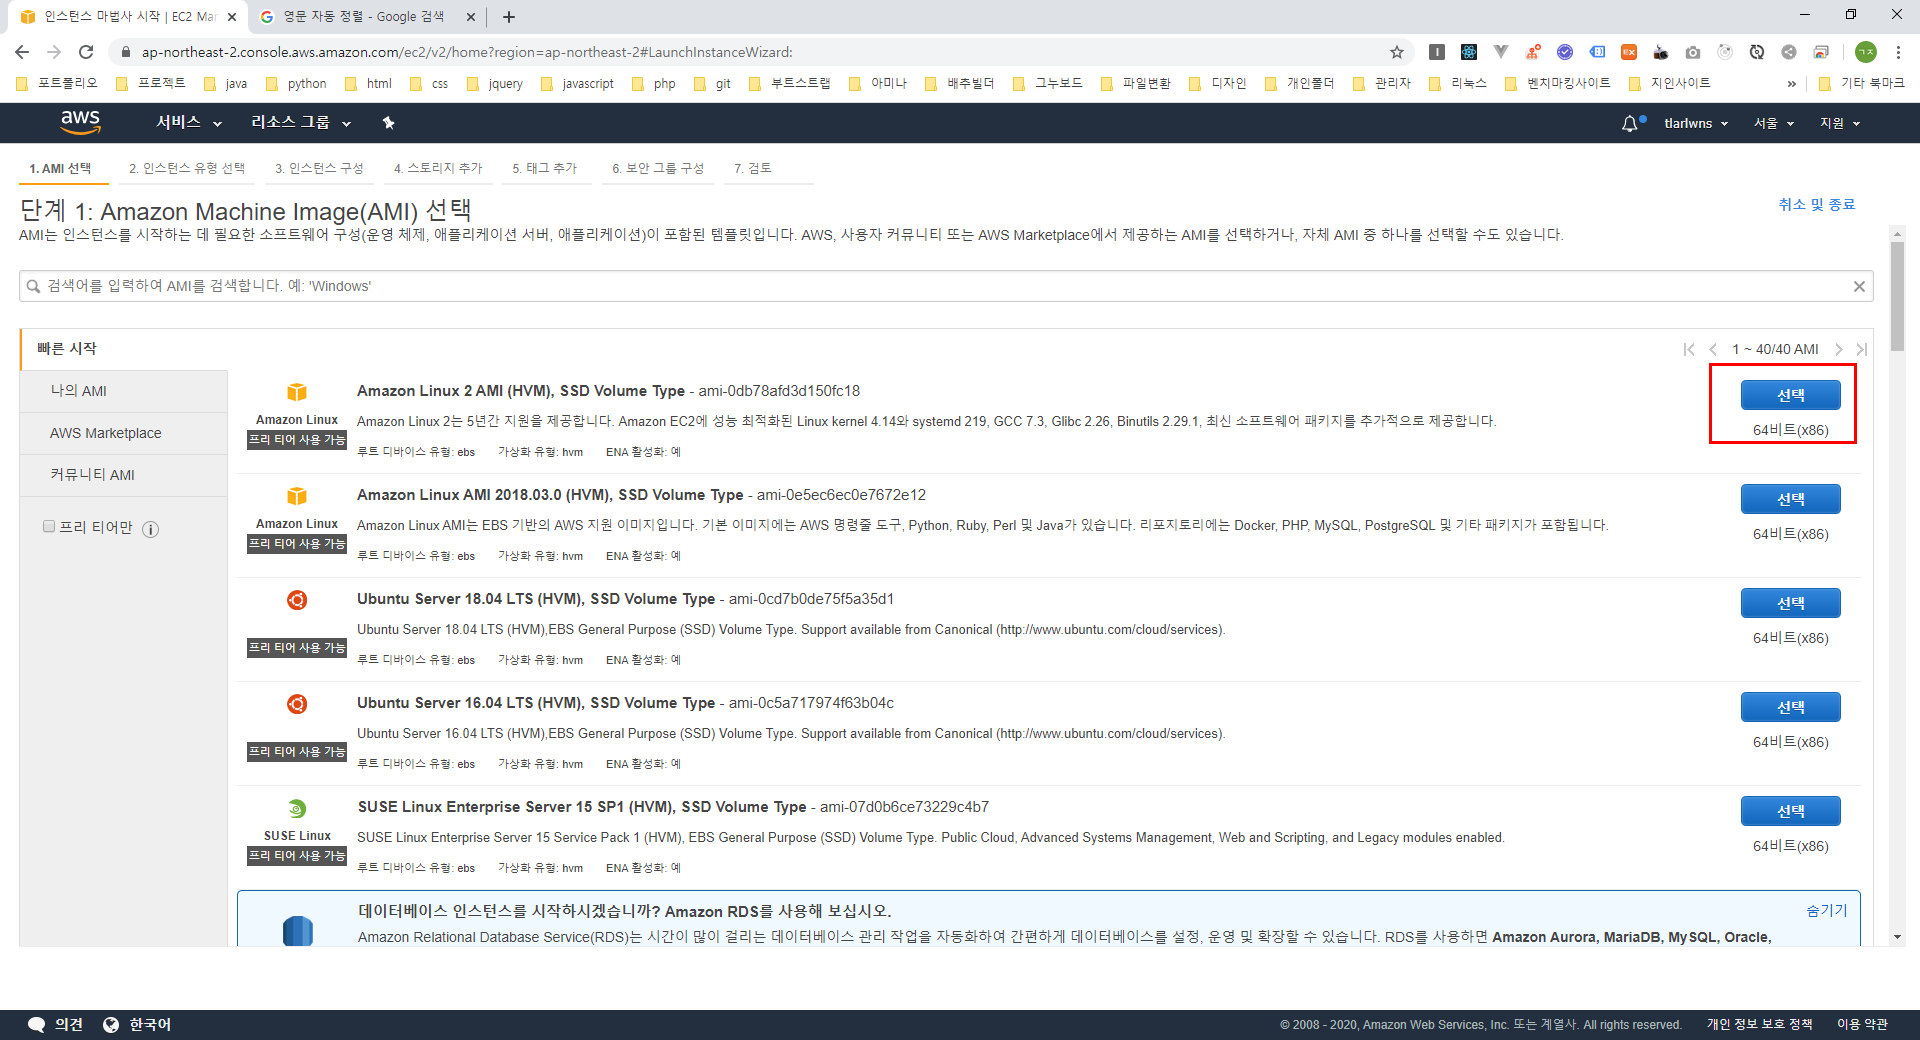
Task: Open the Chrome three-dot menu
Action: pos(1898,52)
